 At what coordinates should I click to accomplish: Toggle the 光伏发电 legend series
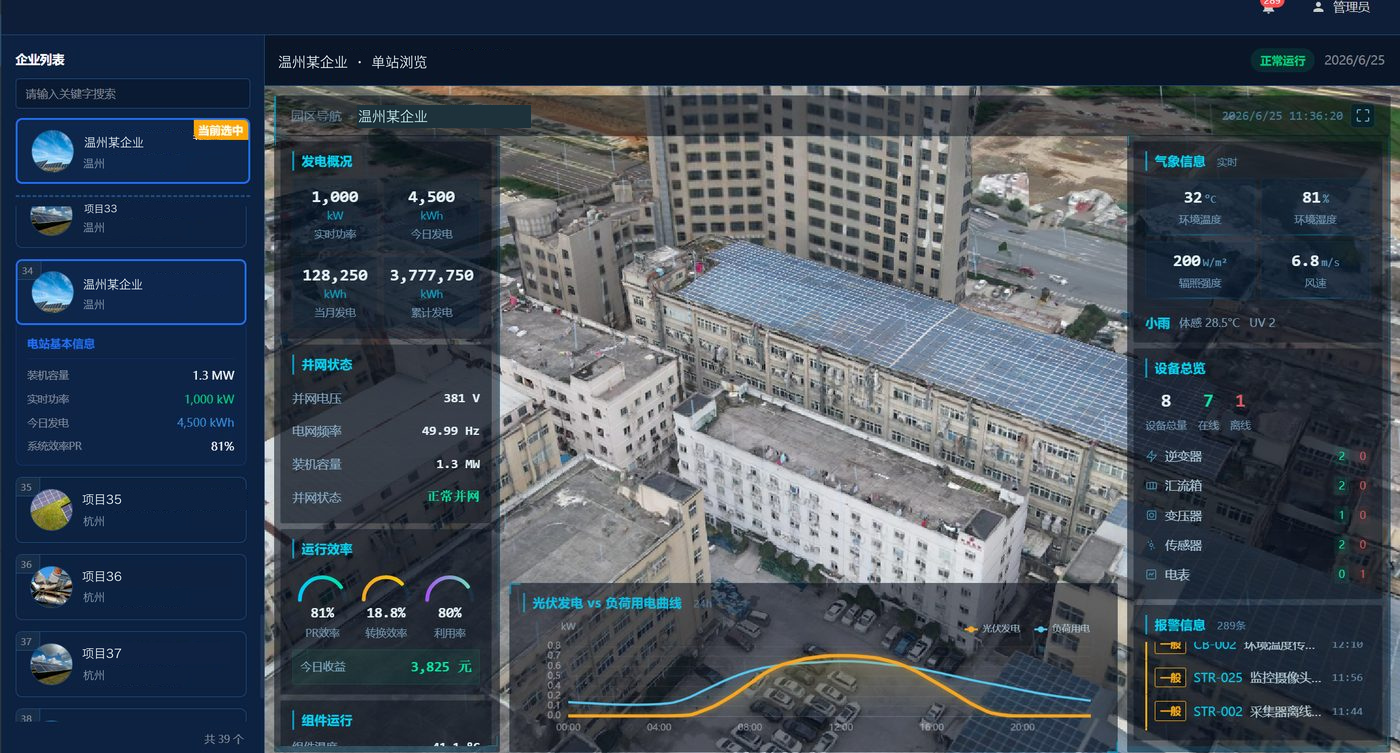click(992, 628)
